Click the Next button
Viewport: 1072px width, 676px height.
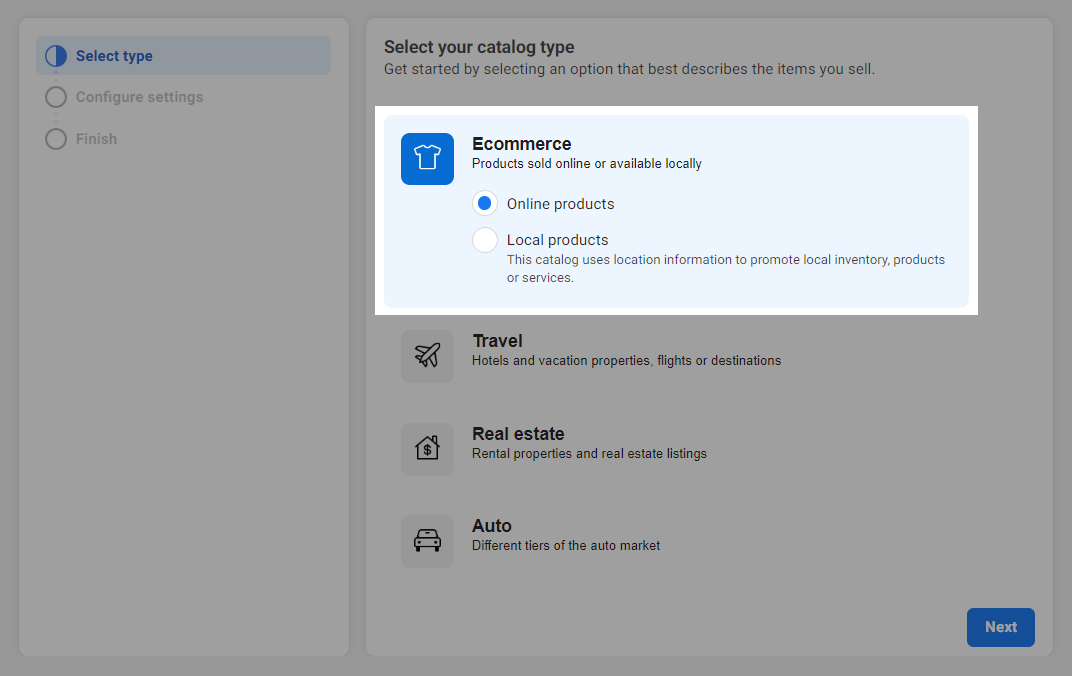(x=1000, y=627)
